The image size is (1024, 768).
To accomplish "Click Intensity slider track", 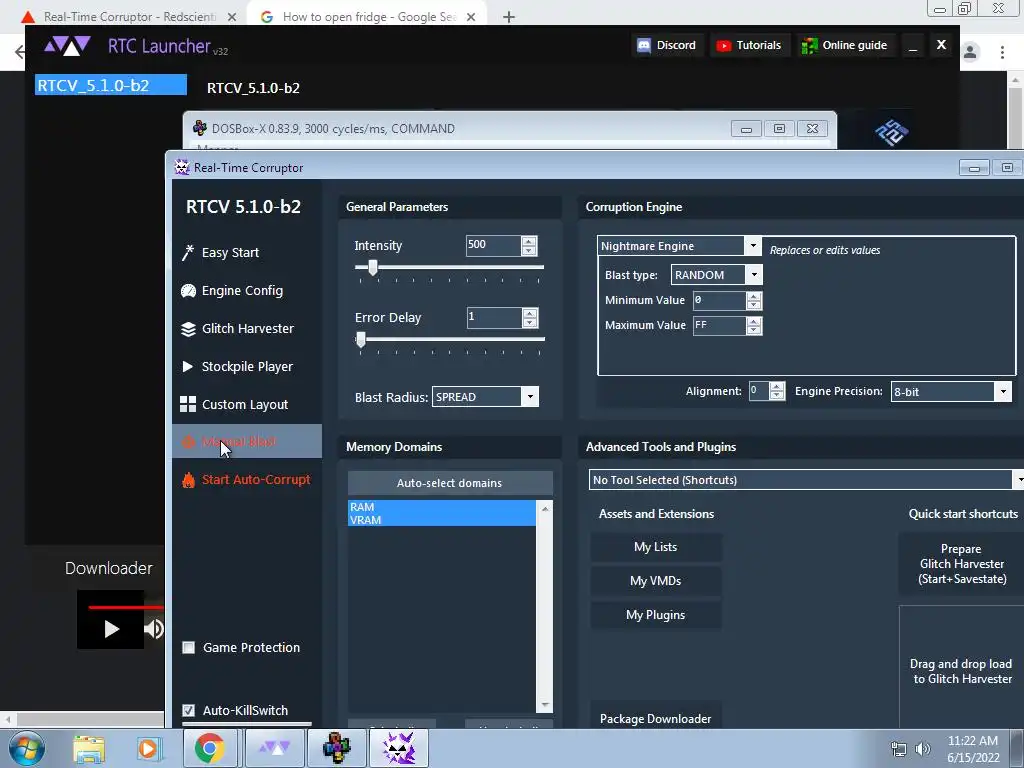I will pos(449,267).
